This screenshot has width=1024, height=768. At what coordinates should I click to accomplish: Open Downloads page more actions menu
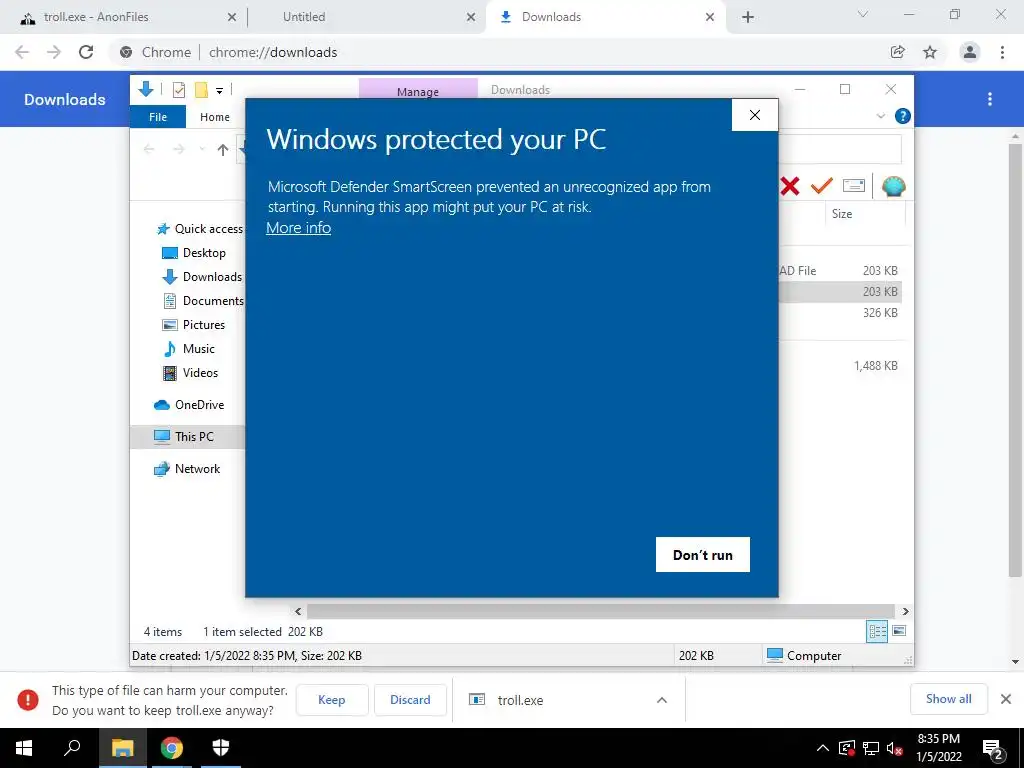[990, 99]
